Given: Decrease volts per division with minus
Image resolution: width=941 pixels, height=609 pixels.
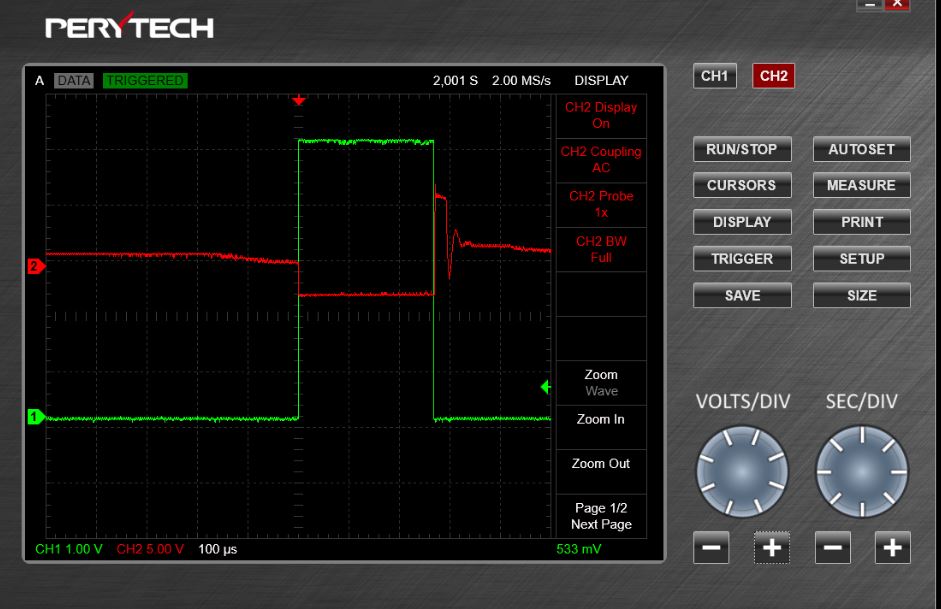Looking at the screenshot, I should pyautogui.click(x=711, y=547).
